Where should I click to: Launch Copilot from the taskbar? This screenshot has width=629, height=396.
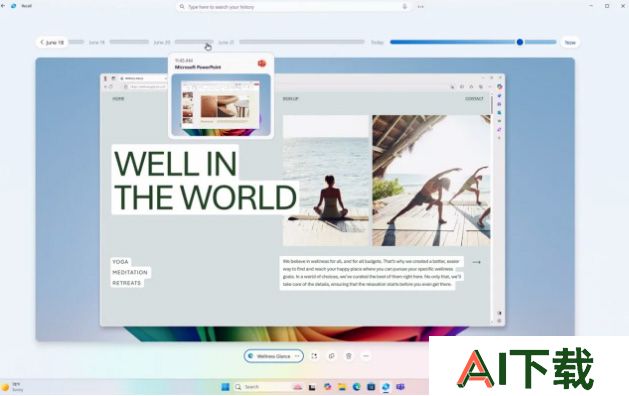[x=328, y=387]
